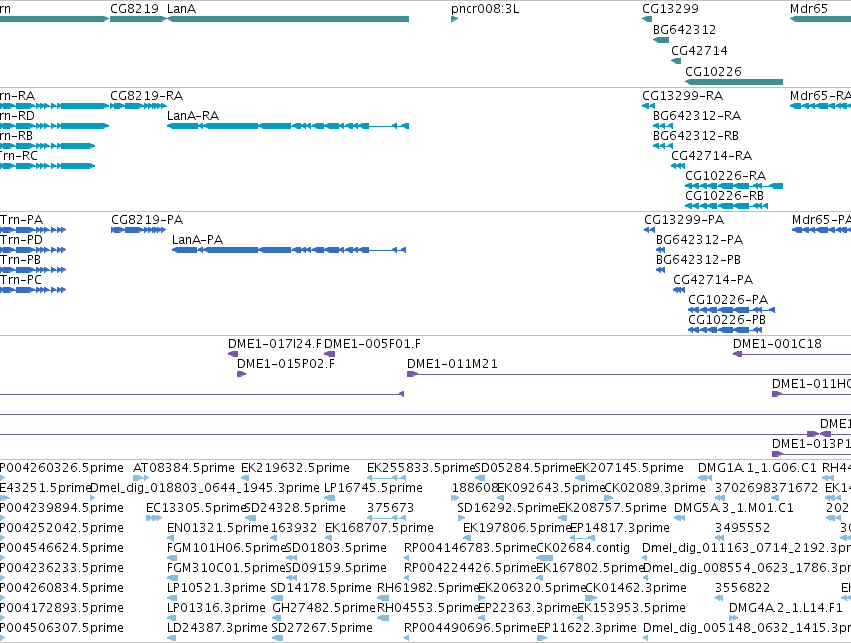Open the SD05284.5prime EST label
The height and width of the screenshot is (643, 851).
[525, 468]
